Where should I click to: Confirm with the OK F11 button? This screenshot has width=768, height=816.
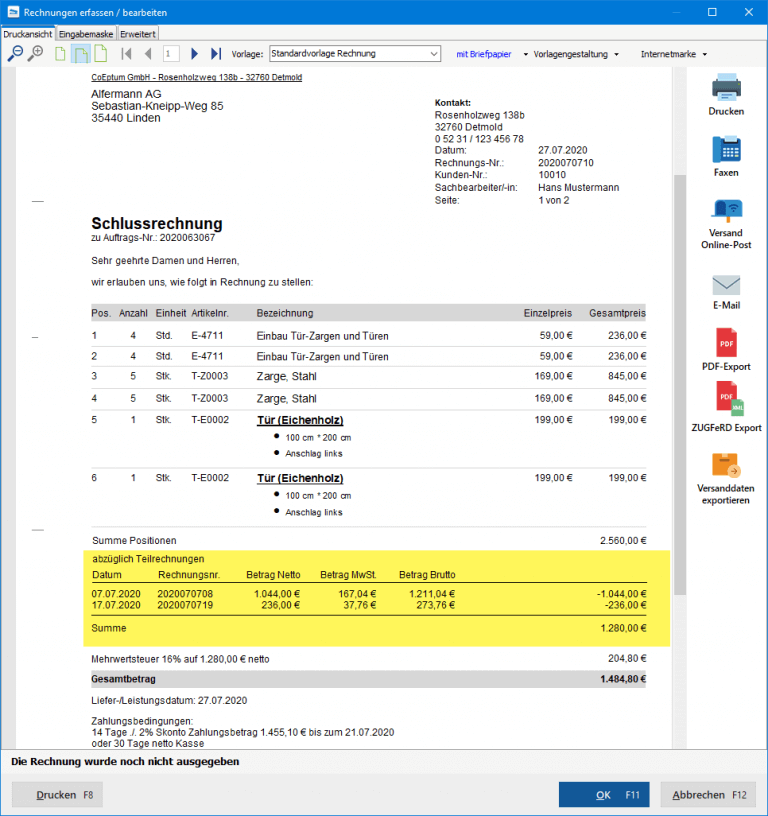point(604,795)
